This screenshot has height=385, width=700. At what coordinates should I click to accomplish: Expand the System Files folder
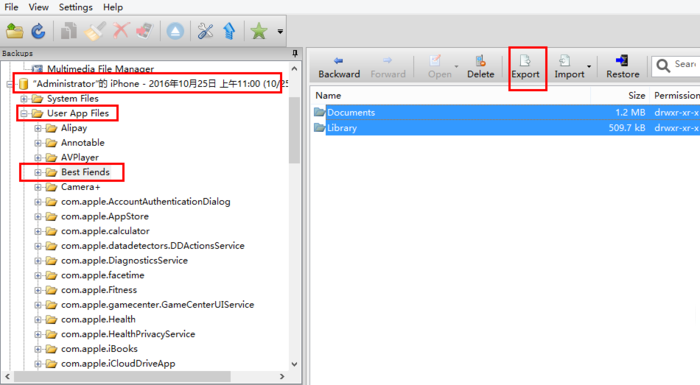click(x=24, y=99)
